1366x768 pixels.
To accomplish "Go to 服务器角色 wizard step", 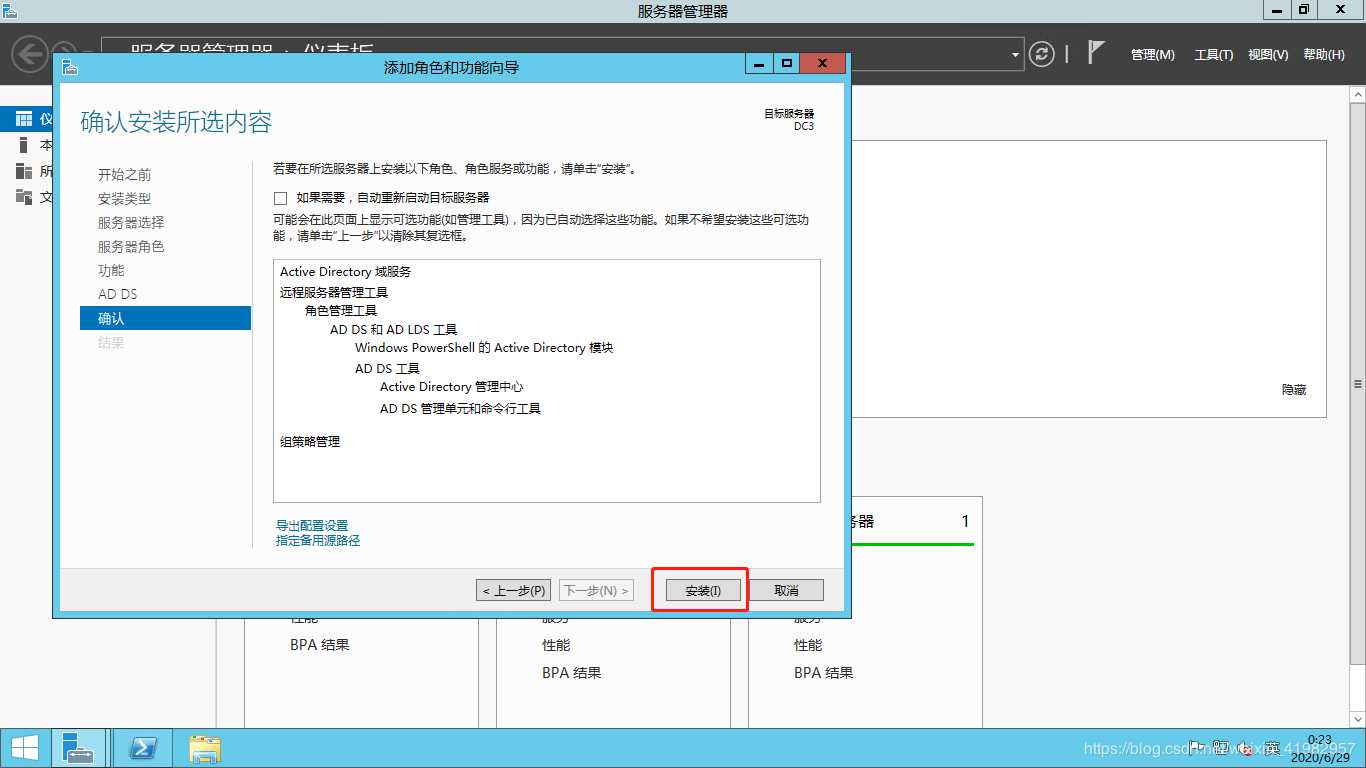I will pos(131,247).
